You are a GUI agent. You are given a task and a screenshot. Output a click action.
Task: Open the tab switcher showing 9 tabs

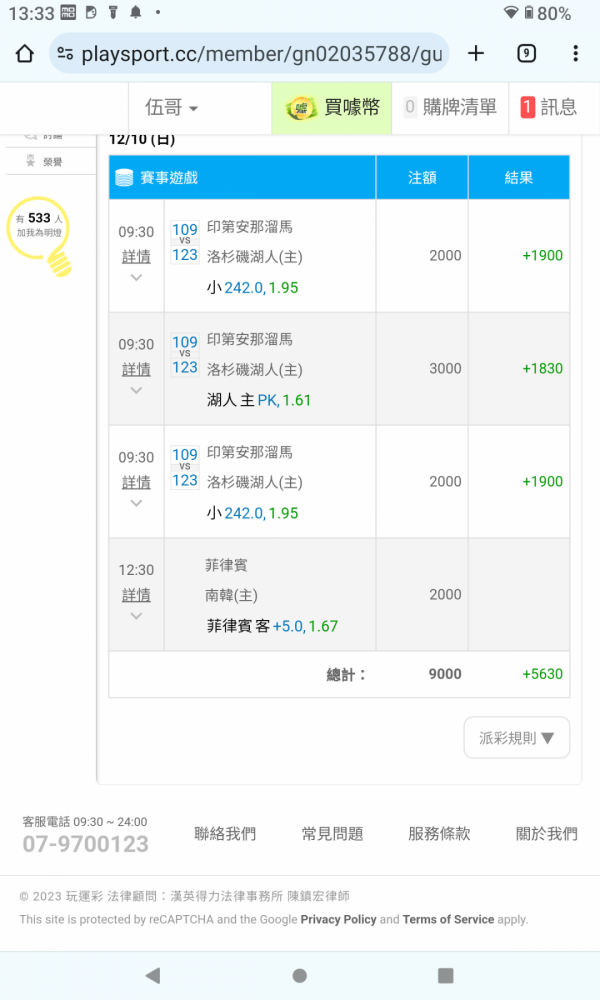tap(526, 54)
